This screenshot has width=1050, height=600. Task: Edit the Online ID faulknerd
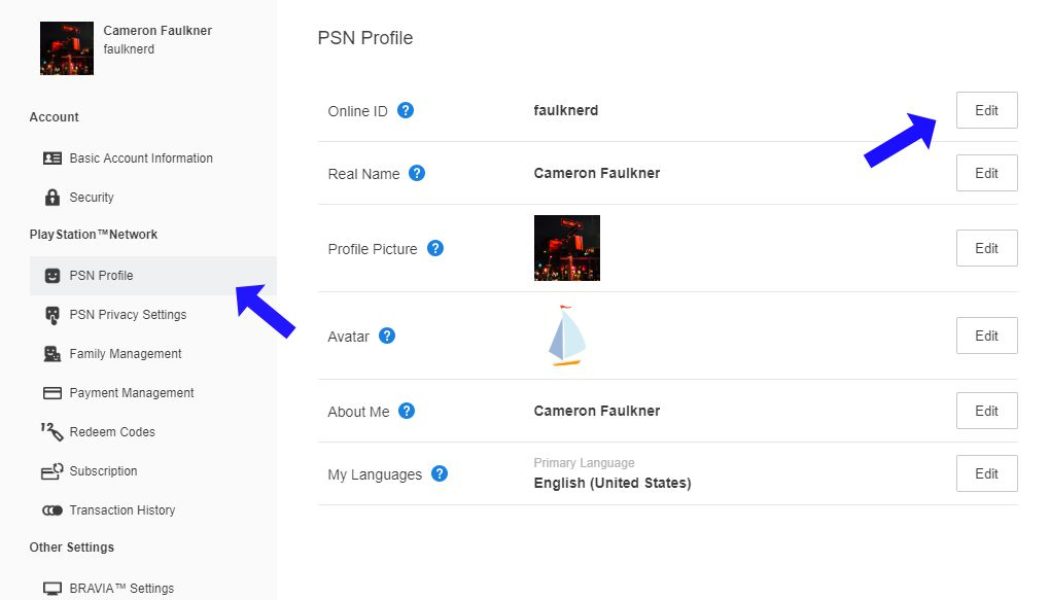click(x=986, y=110)
